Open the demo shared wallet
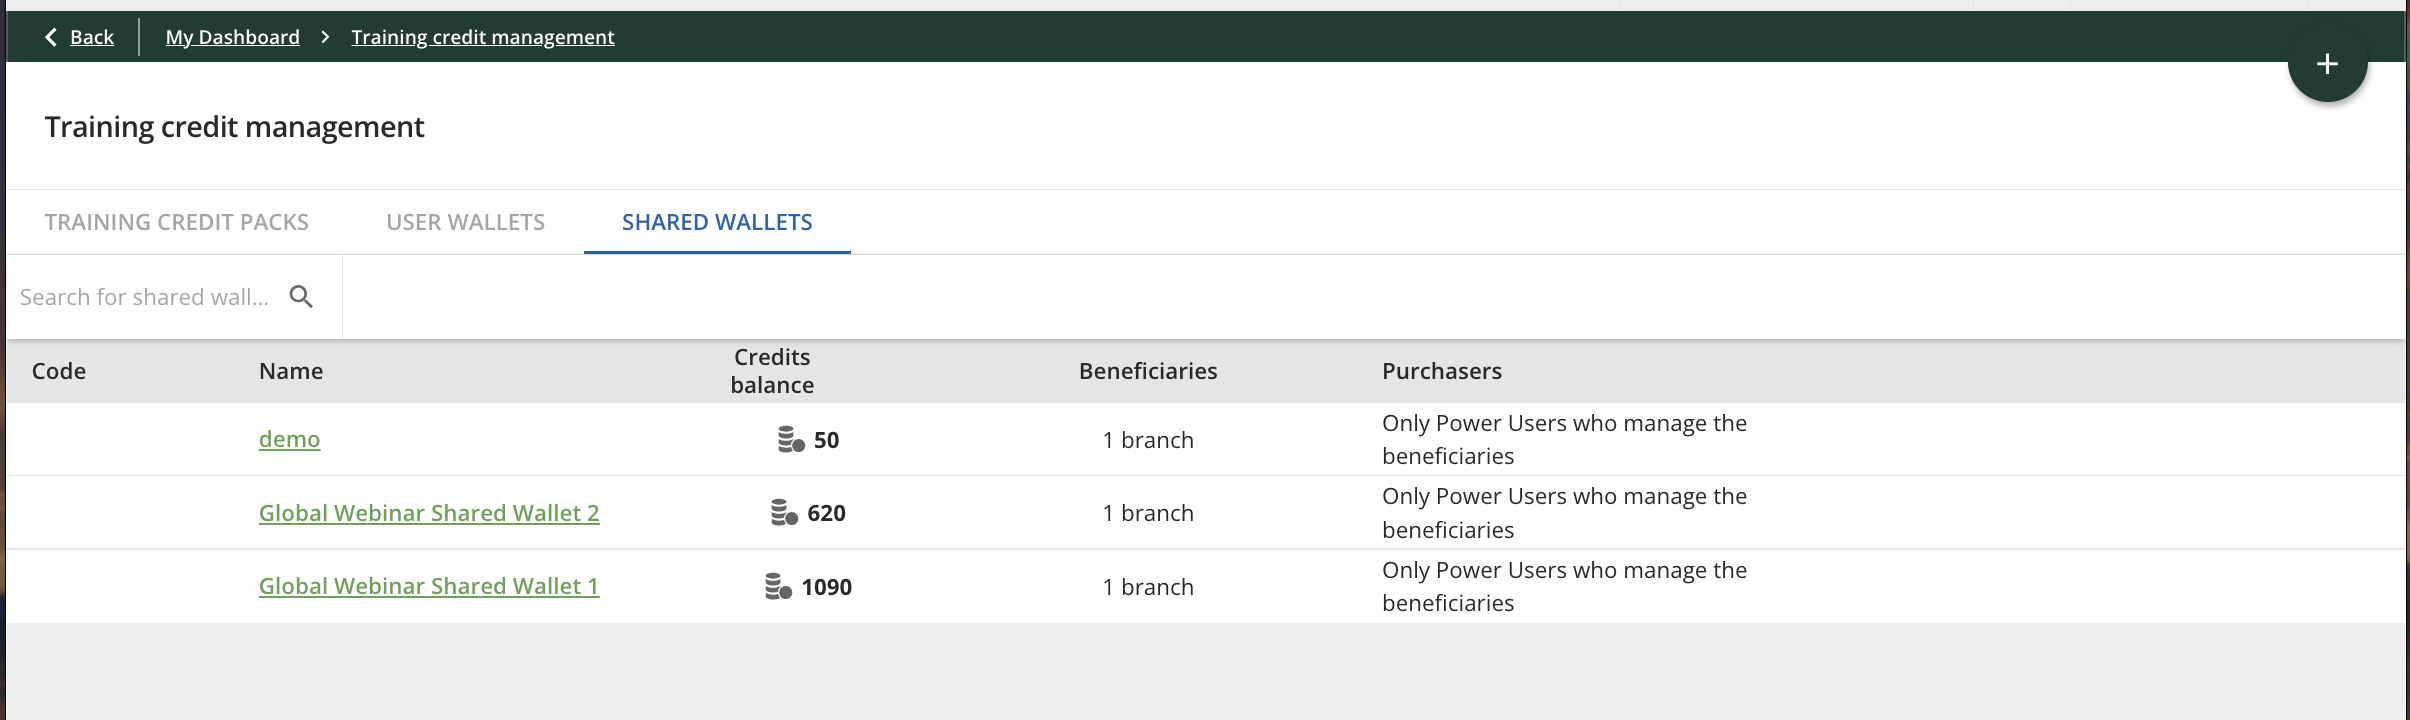The image size is (2410, 720). click(x=289, y=439)
